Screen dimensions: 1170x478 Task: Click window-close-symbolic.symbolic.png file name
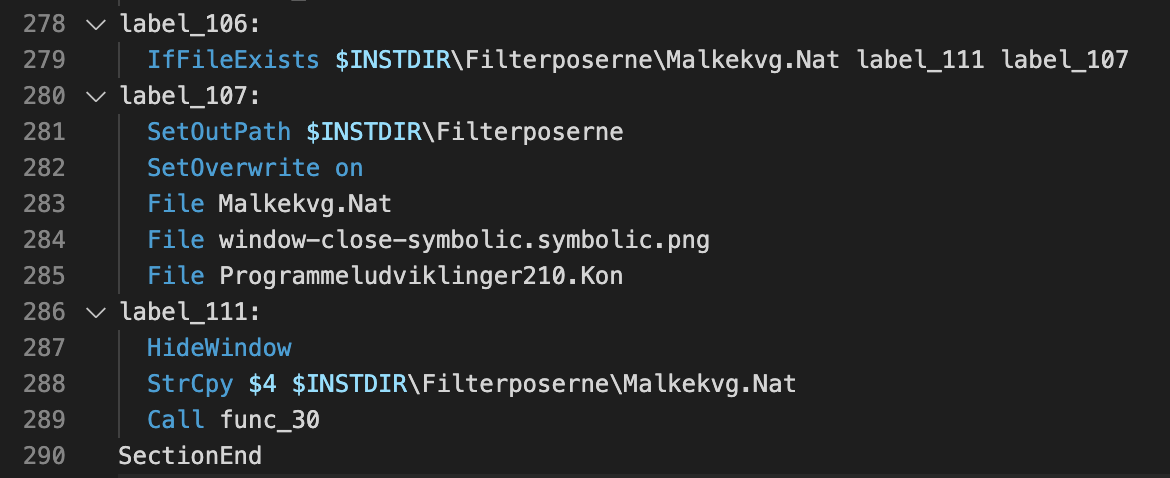click(464, 240)
